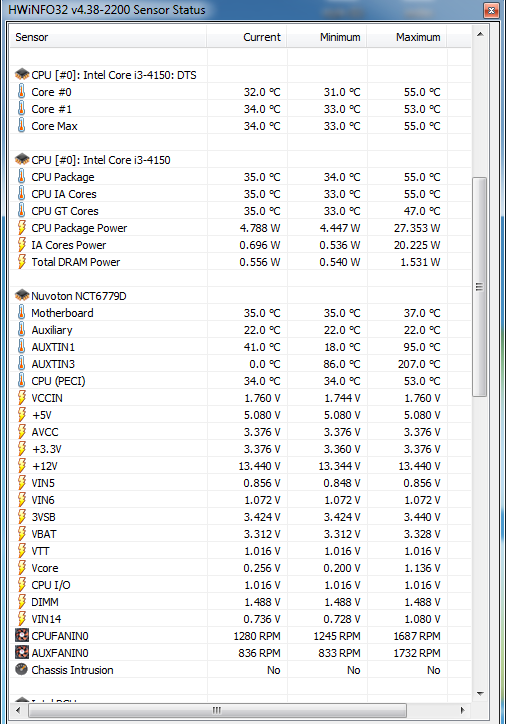Click the thermometer icon next to Core #0
Image resolution: width=506 pixels, height=724 pixels.
[21, 91]
